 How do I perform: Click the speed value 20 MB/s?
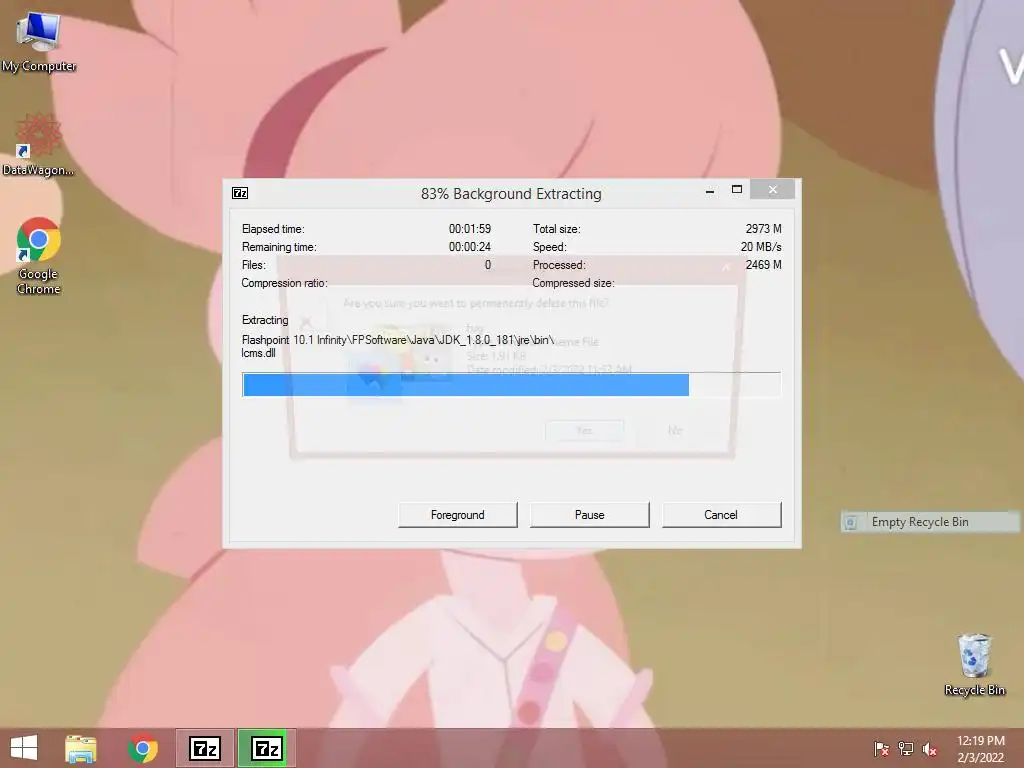pyautogui.click(x=761, y=247)
